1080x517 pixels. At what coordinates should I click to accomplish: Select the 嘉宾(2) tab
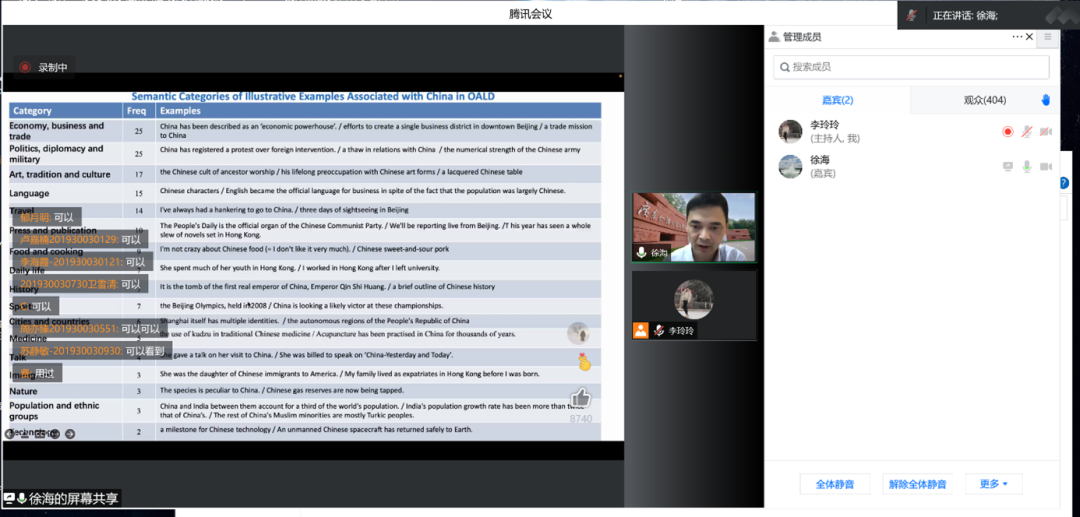837,100
